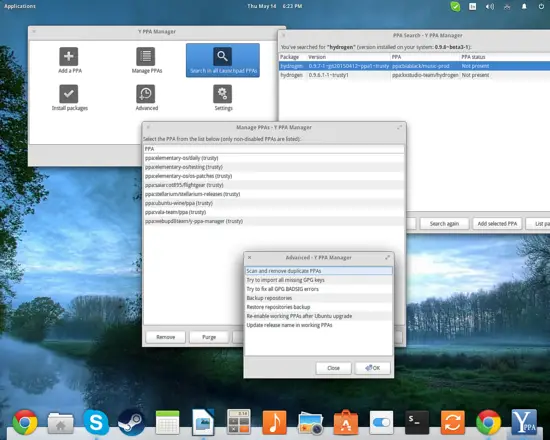Select Backup repositories in the Advanced list
Viewport: 550px width, 440px height.
pyautogui.click(x=318, y=298)
